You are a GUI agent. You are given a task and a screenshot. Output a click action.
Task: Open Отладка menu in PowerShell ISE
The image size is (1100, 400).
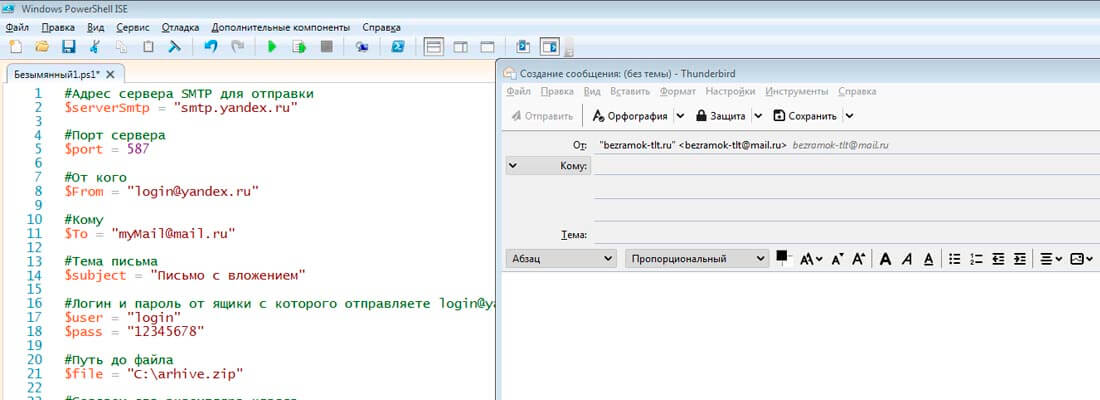tap(180, 27)
